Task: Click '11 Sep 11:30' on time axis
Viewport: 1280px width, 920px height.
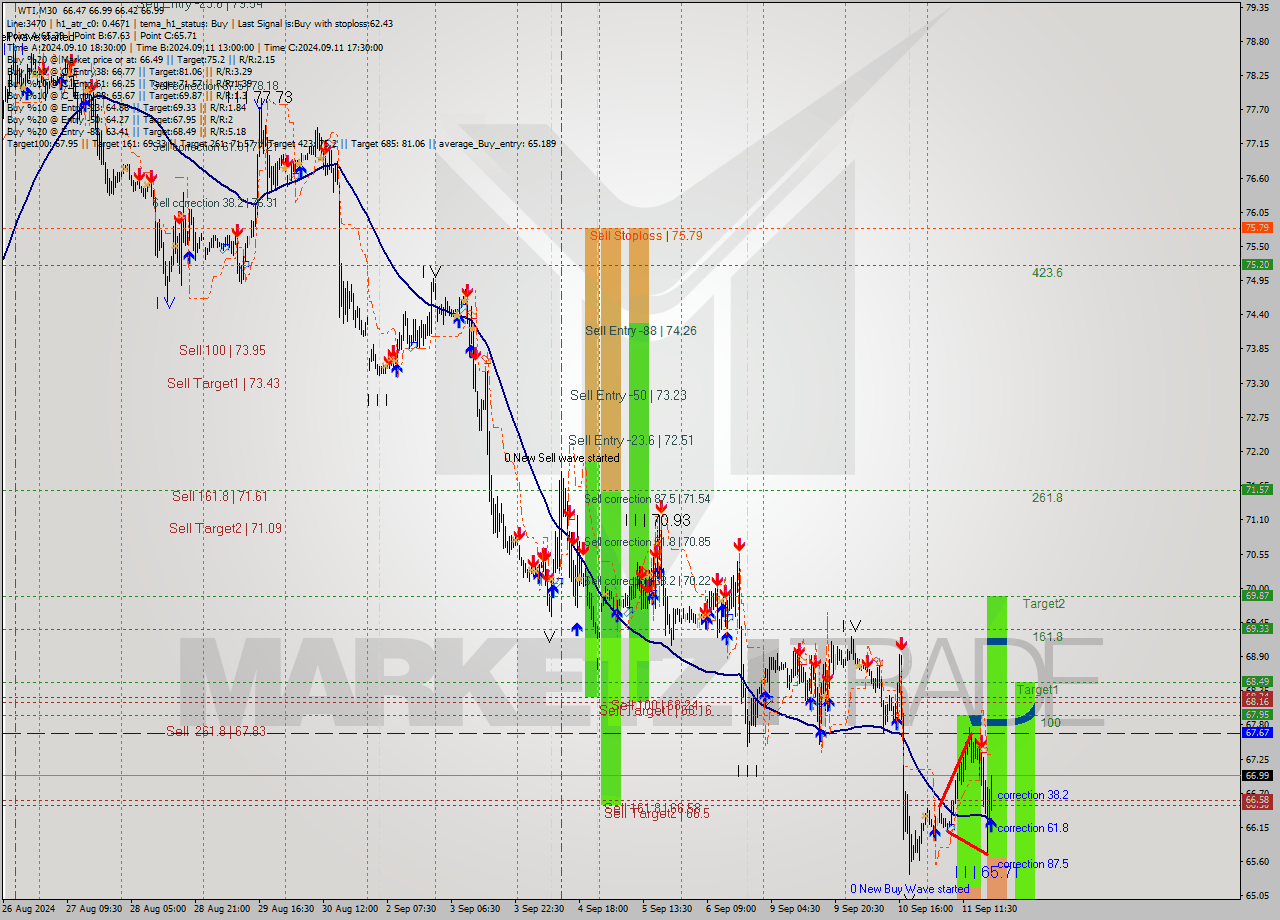Action: tap(989, 909)
